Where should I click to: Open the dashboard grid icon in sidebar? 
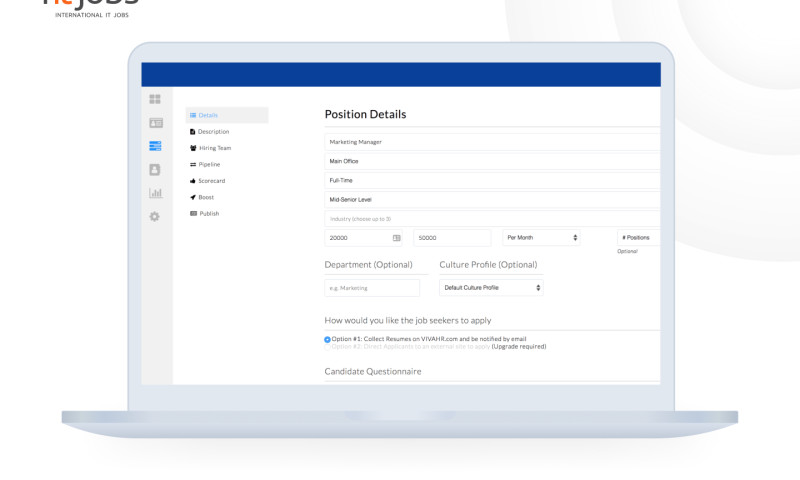point(155,99)
